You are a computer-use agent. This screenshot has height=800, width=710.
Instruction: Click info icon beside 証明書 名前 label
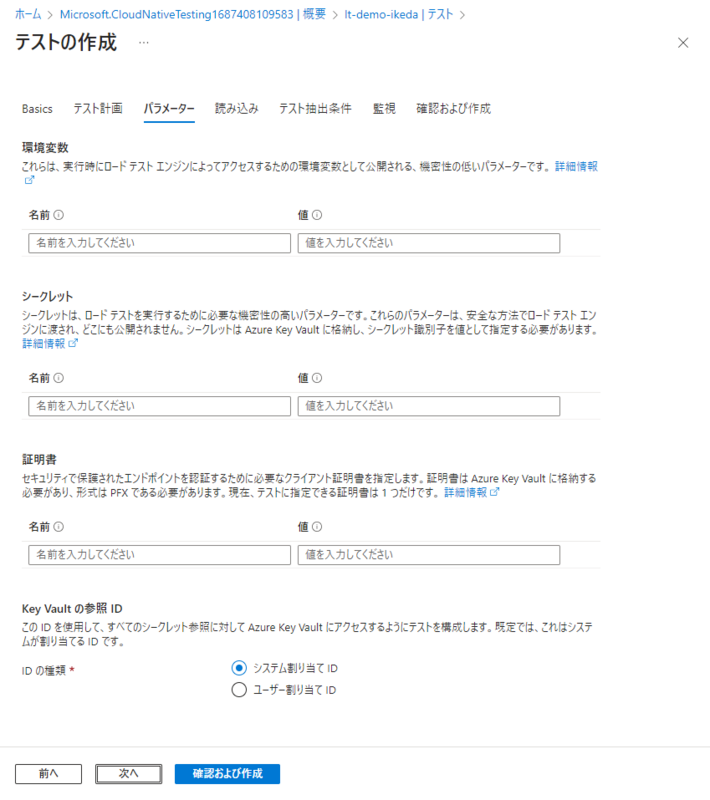(x=59, y=527)
